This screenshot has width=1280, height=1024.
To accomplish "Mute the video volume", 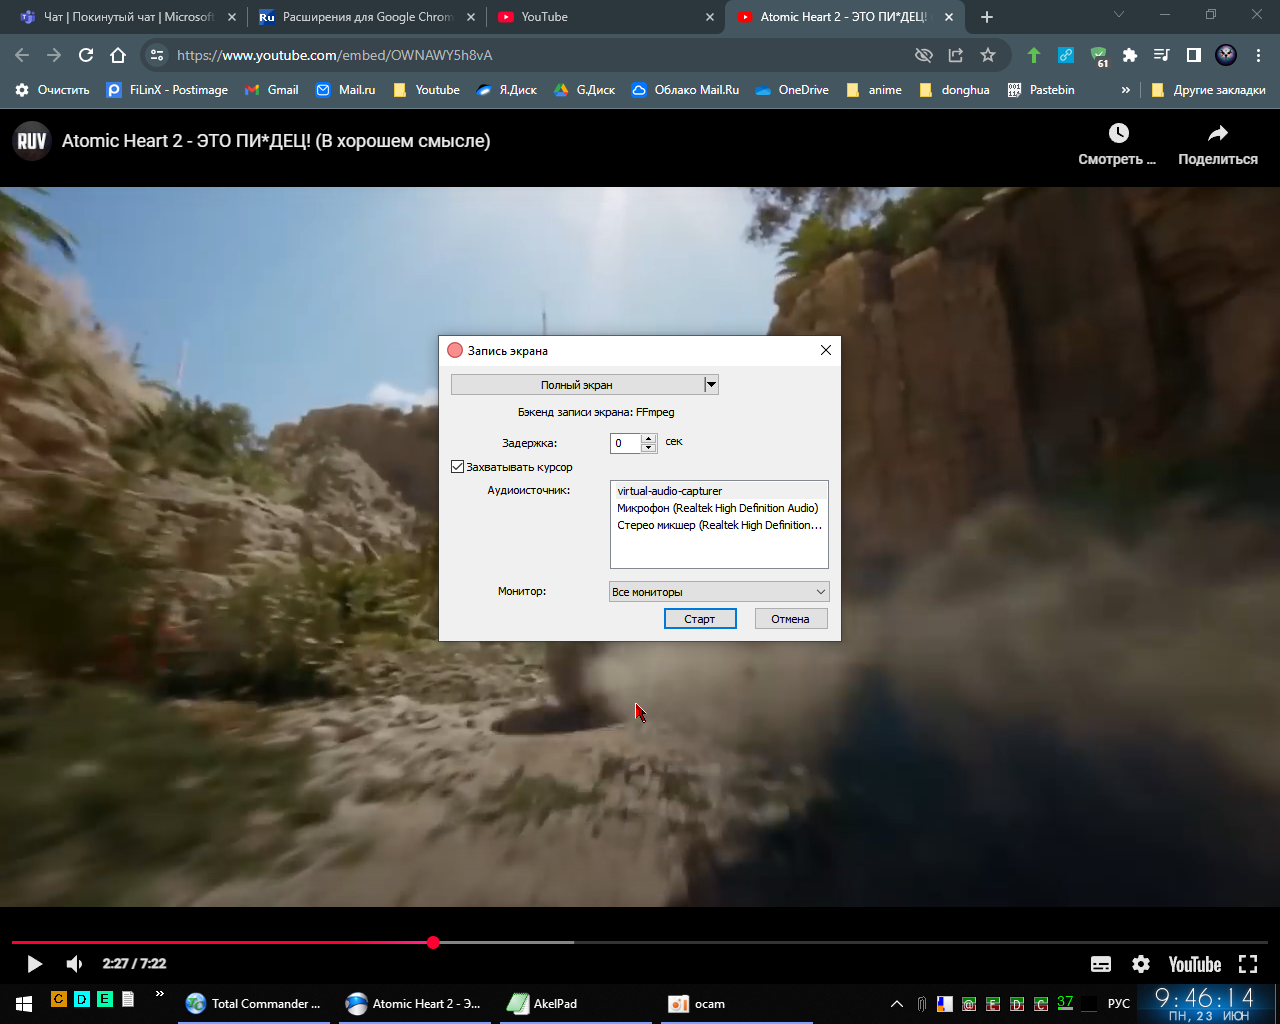I will pyautogui.click(x=75, y=964).
